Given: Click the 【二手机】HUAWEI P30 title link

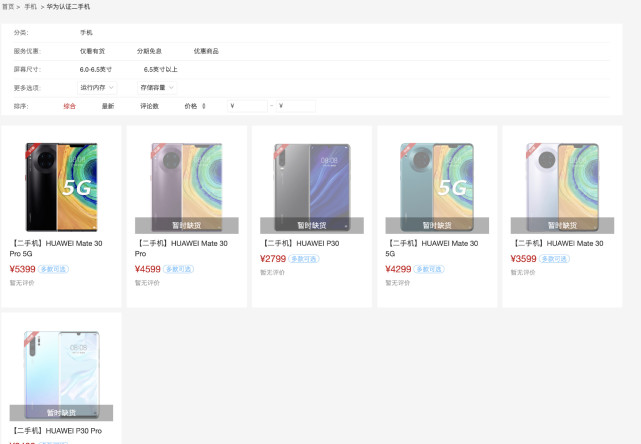Looking at the screenshot, I should (300, 243).
